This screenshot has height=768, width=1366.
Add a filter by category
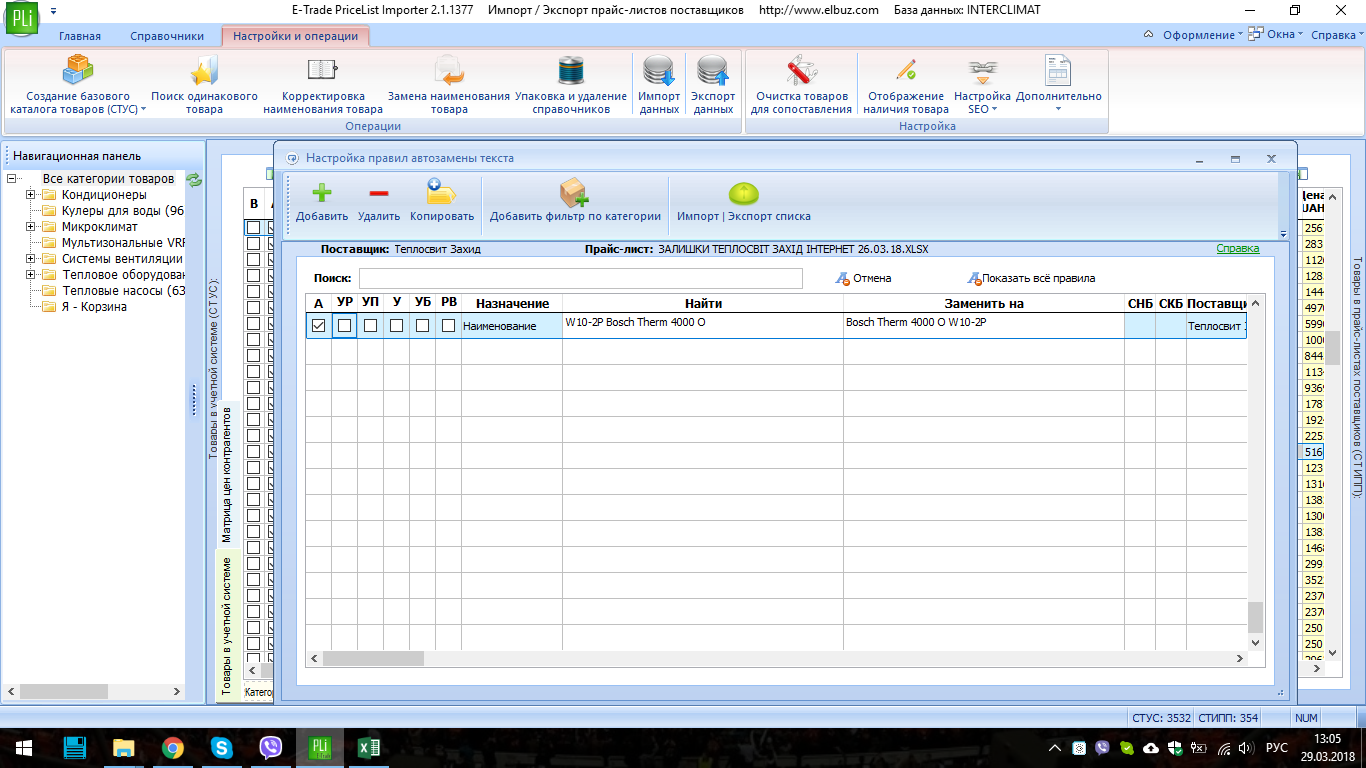pyautogui.click(x=575, y=201)
